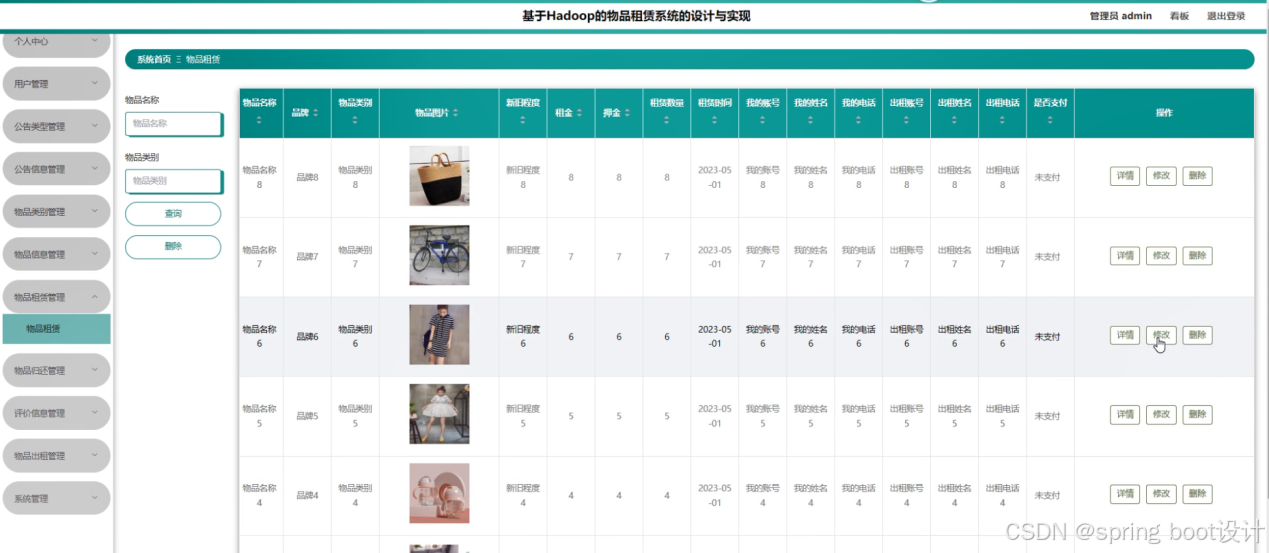
Task: Expand the 物品出租管理 sidebar menu
Action: pos(55,455)
